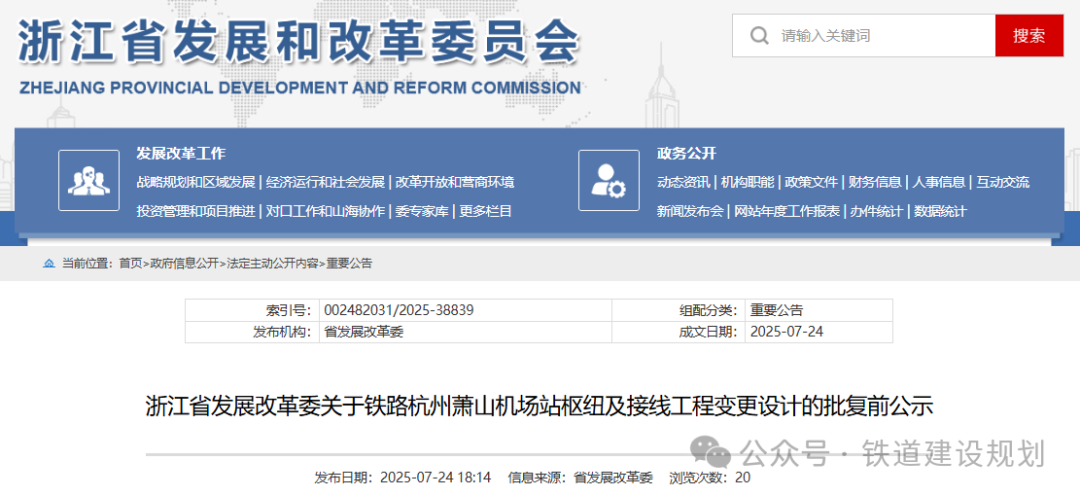The height and width of the screenshot is (496, 1080).
Task: Open 战略规划和区域发展 menu item
Action: point(196,182)
